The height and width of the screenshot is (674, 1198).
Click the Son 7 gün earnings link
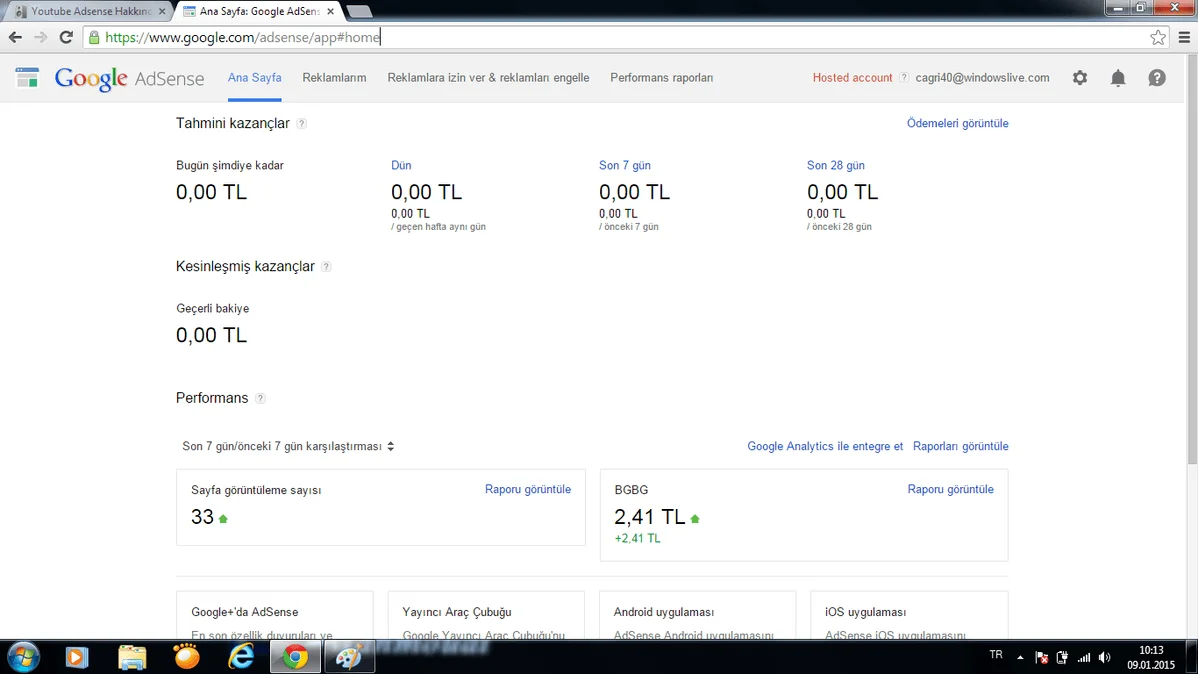click(x=625, y=165)
